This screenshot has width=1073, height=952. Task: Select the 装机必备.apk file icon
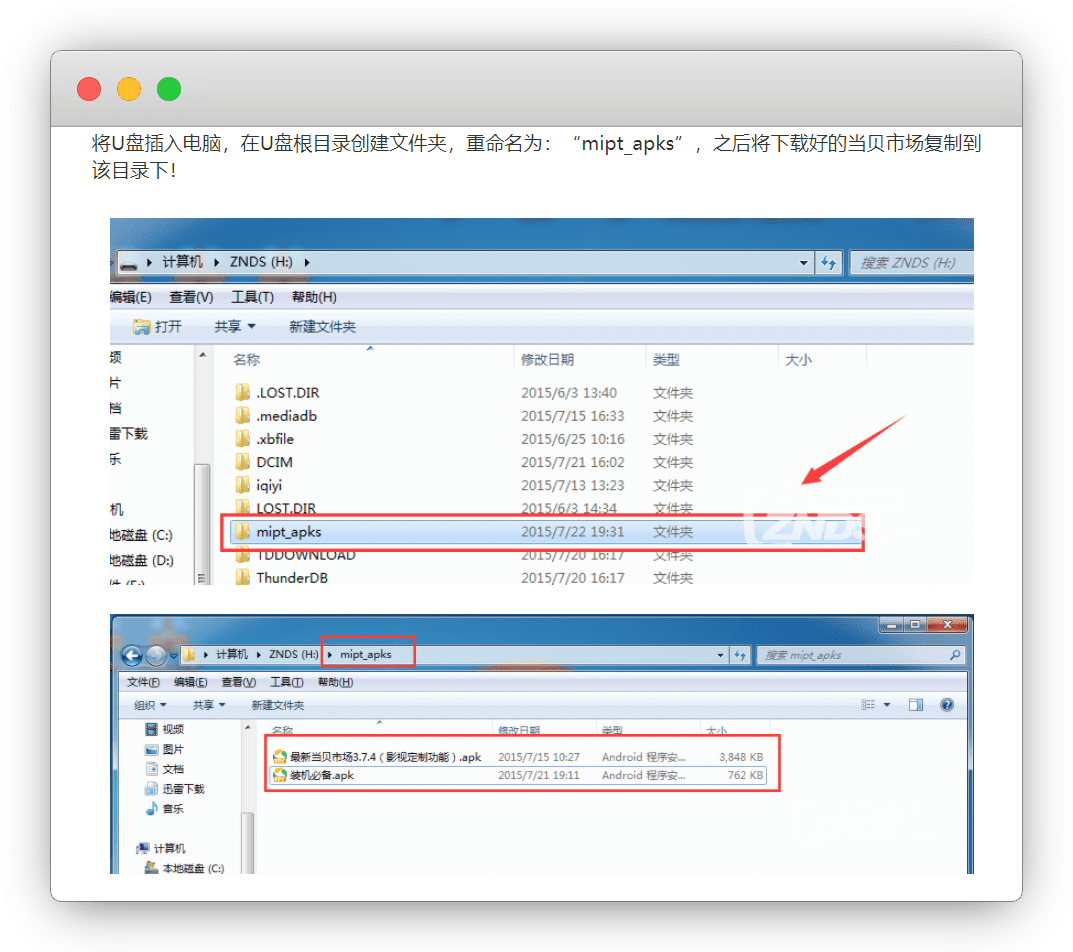(x=280, y=775)
